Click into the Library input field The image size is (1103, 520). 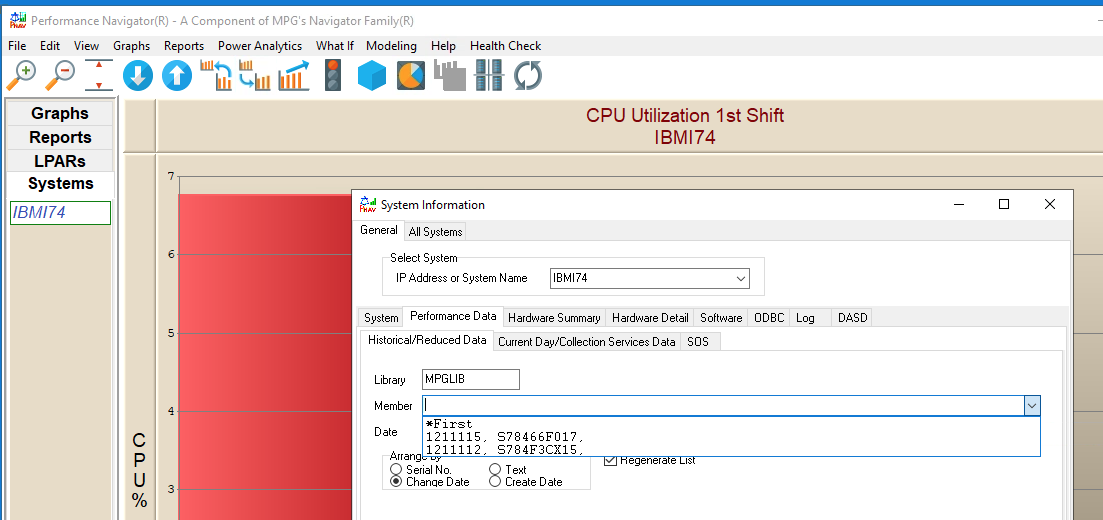471,379
